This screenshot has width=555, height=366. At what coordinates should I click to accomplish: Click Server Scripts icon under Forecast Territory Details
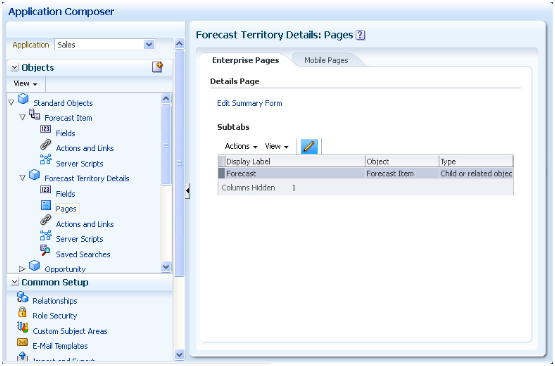45,235
